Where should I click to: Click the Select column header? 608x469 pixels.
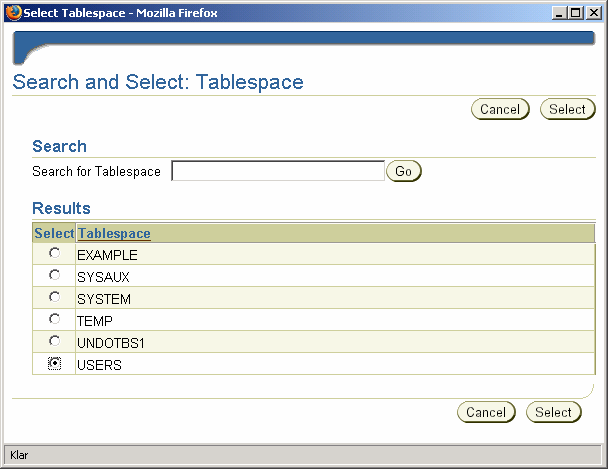tap(54, 233)
